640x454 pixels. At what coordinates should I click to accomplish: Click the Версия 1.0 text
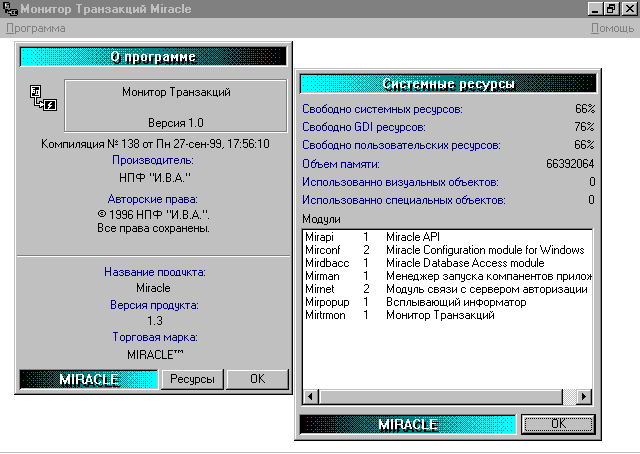pos(176,123)
